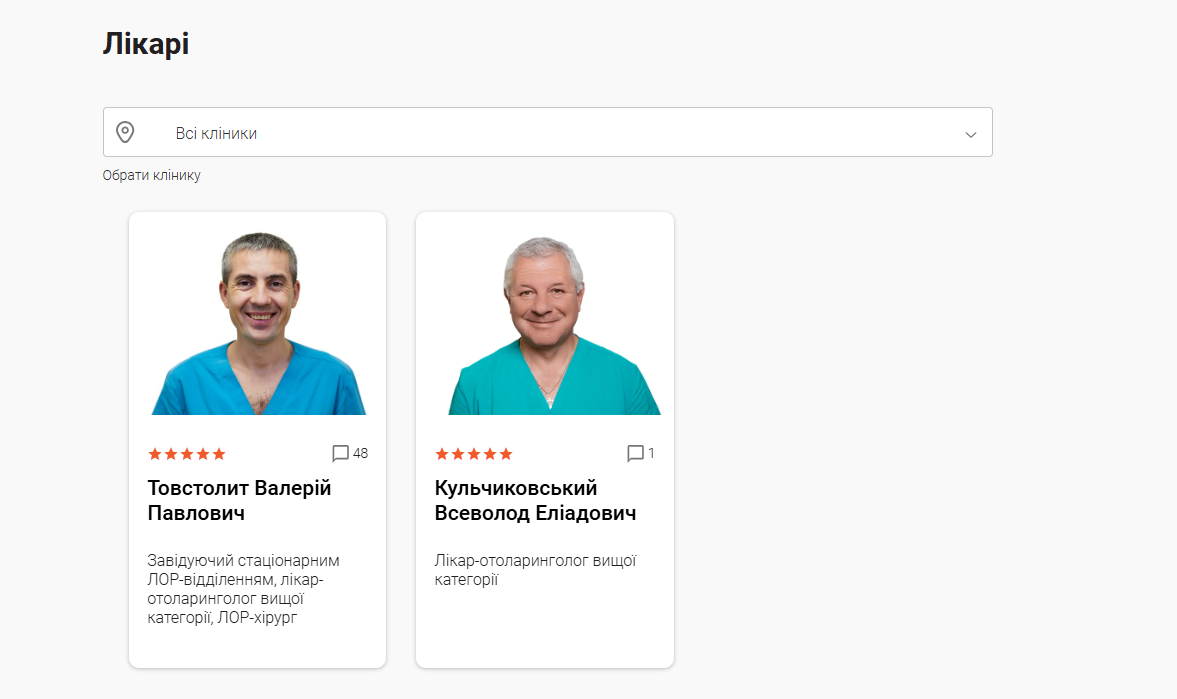Open the 'Всі клініки' clinic selector
Image resolution: width=1177 pixels, height=699 pixels.
pos(547,132)
